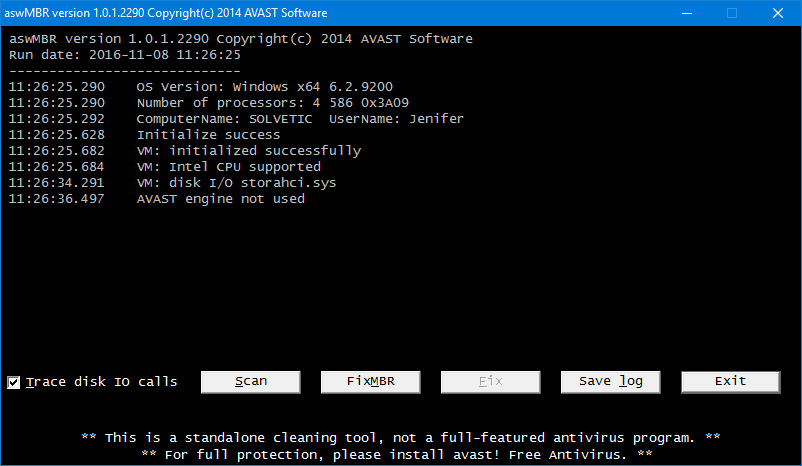Click the log line 'Initialize success'
802x466 pixels.
(x=208, y=135)
